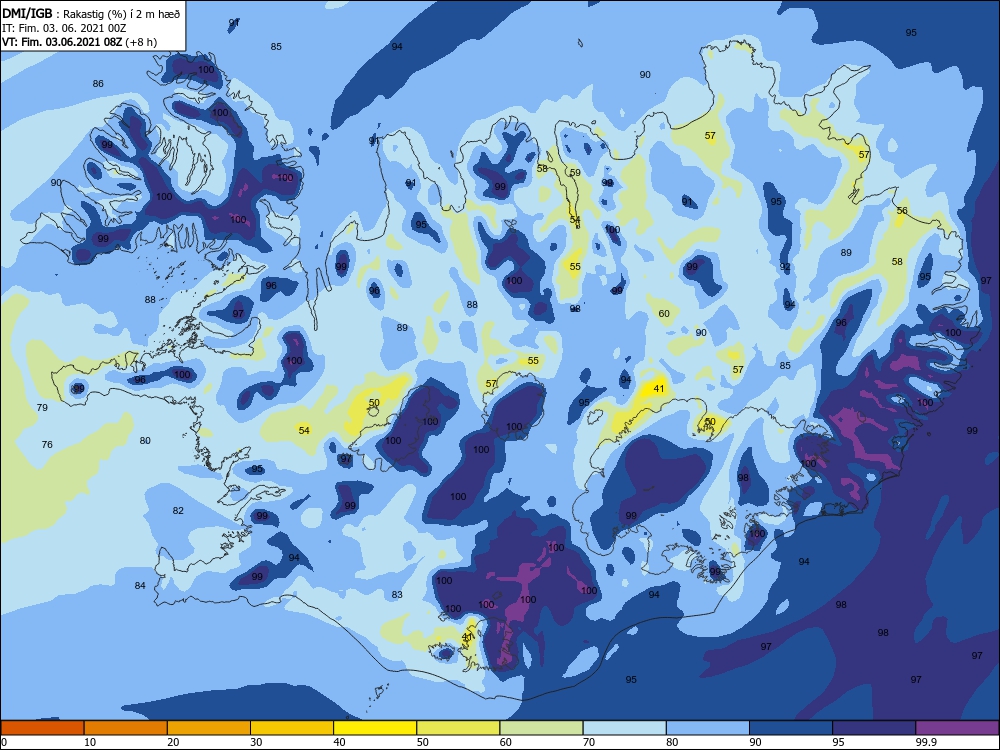This screenshot has height=750, width=1000.
Task: Click the legend tick label '70'
Action: point(589,742)
